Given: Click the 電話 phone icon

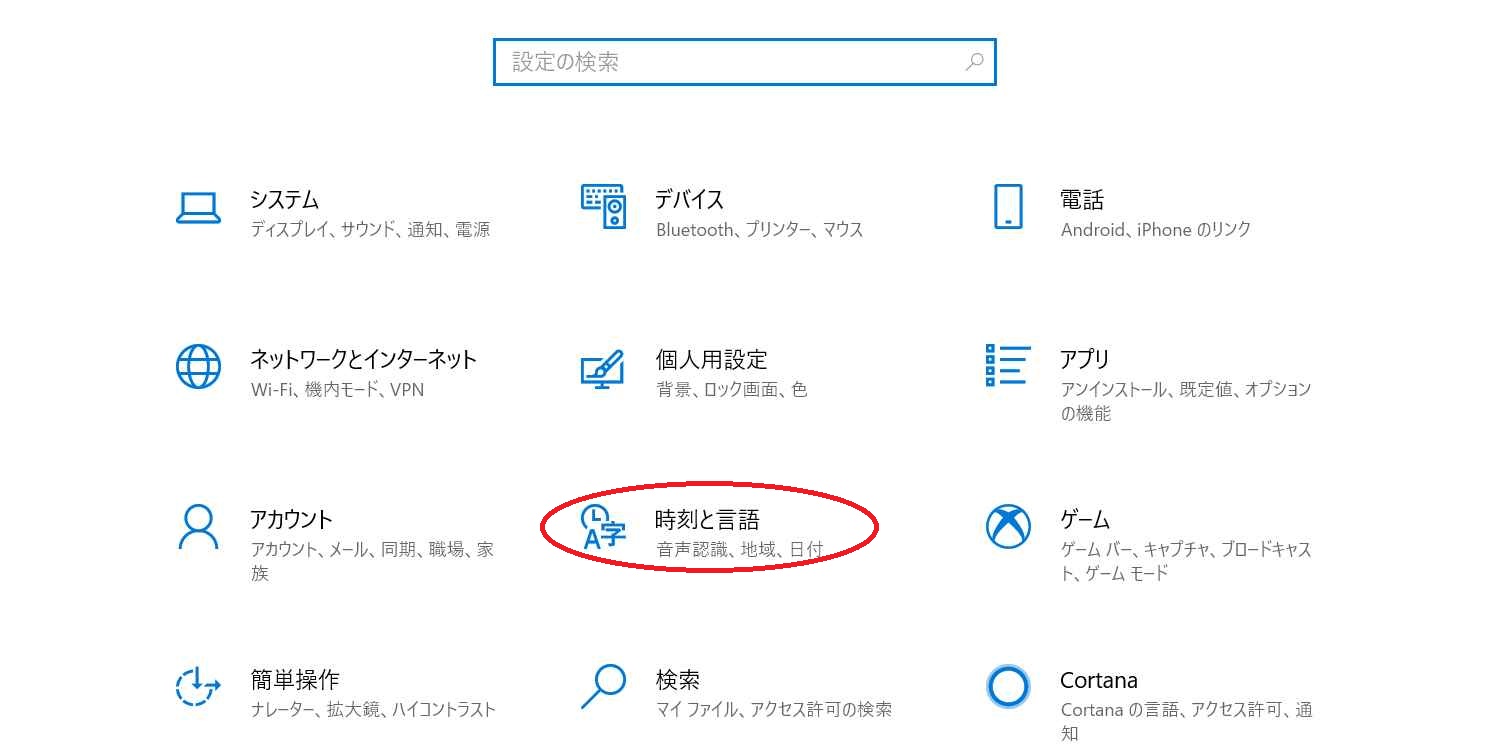Looking at the screenshot, I should coord(1008,207).
